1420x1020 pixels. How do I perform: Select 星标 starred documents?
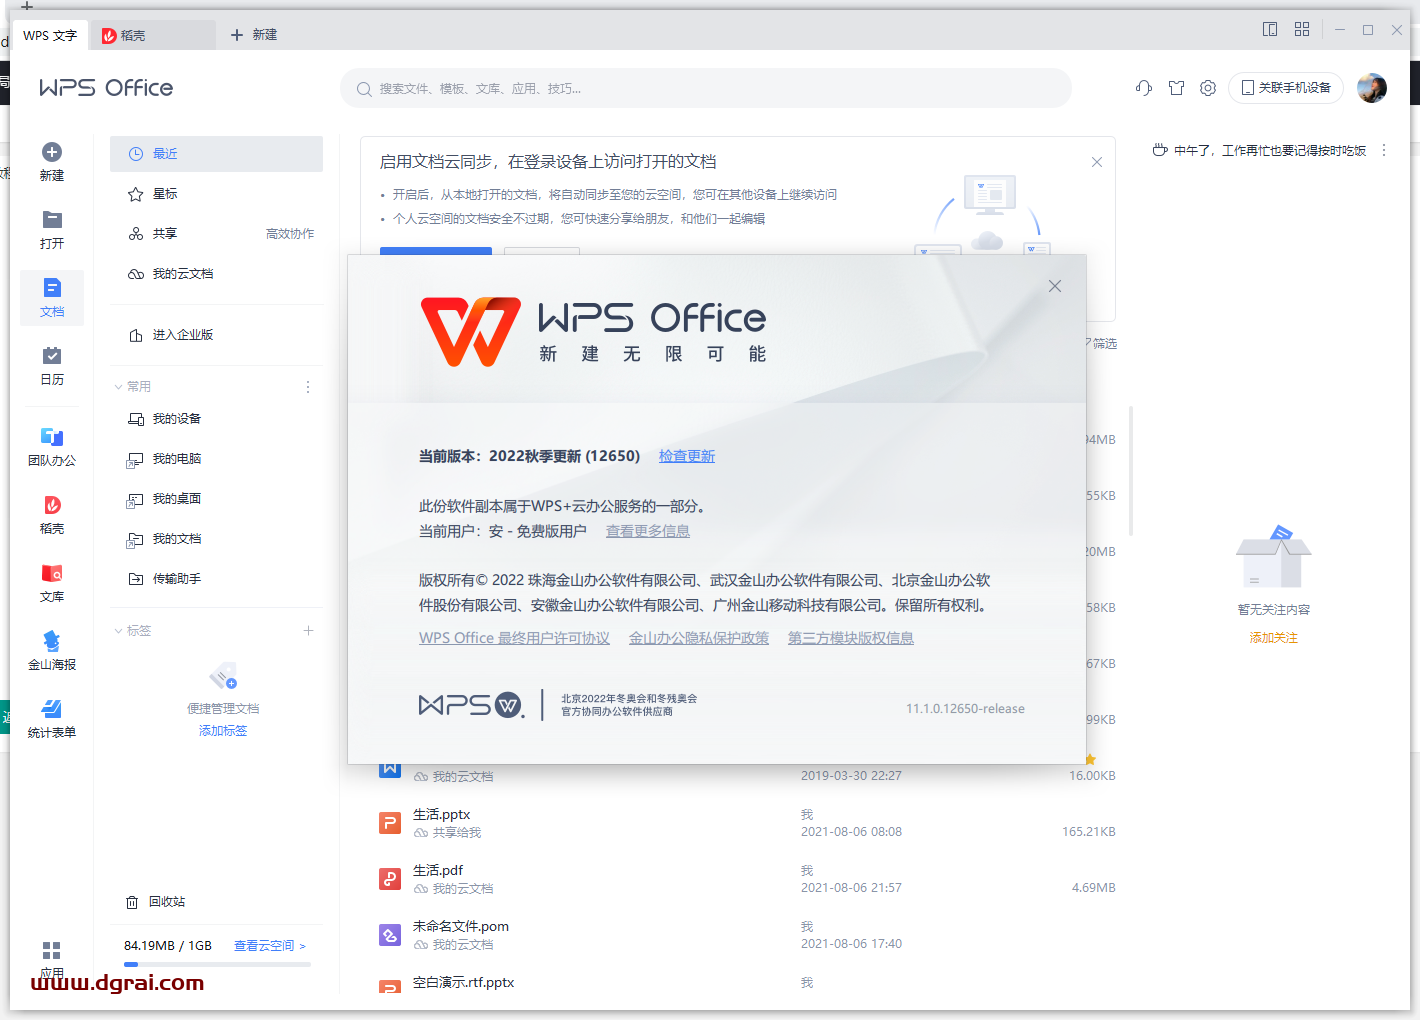[216, 194]
